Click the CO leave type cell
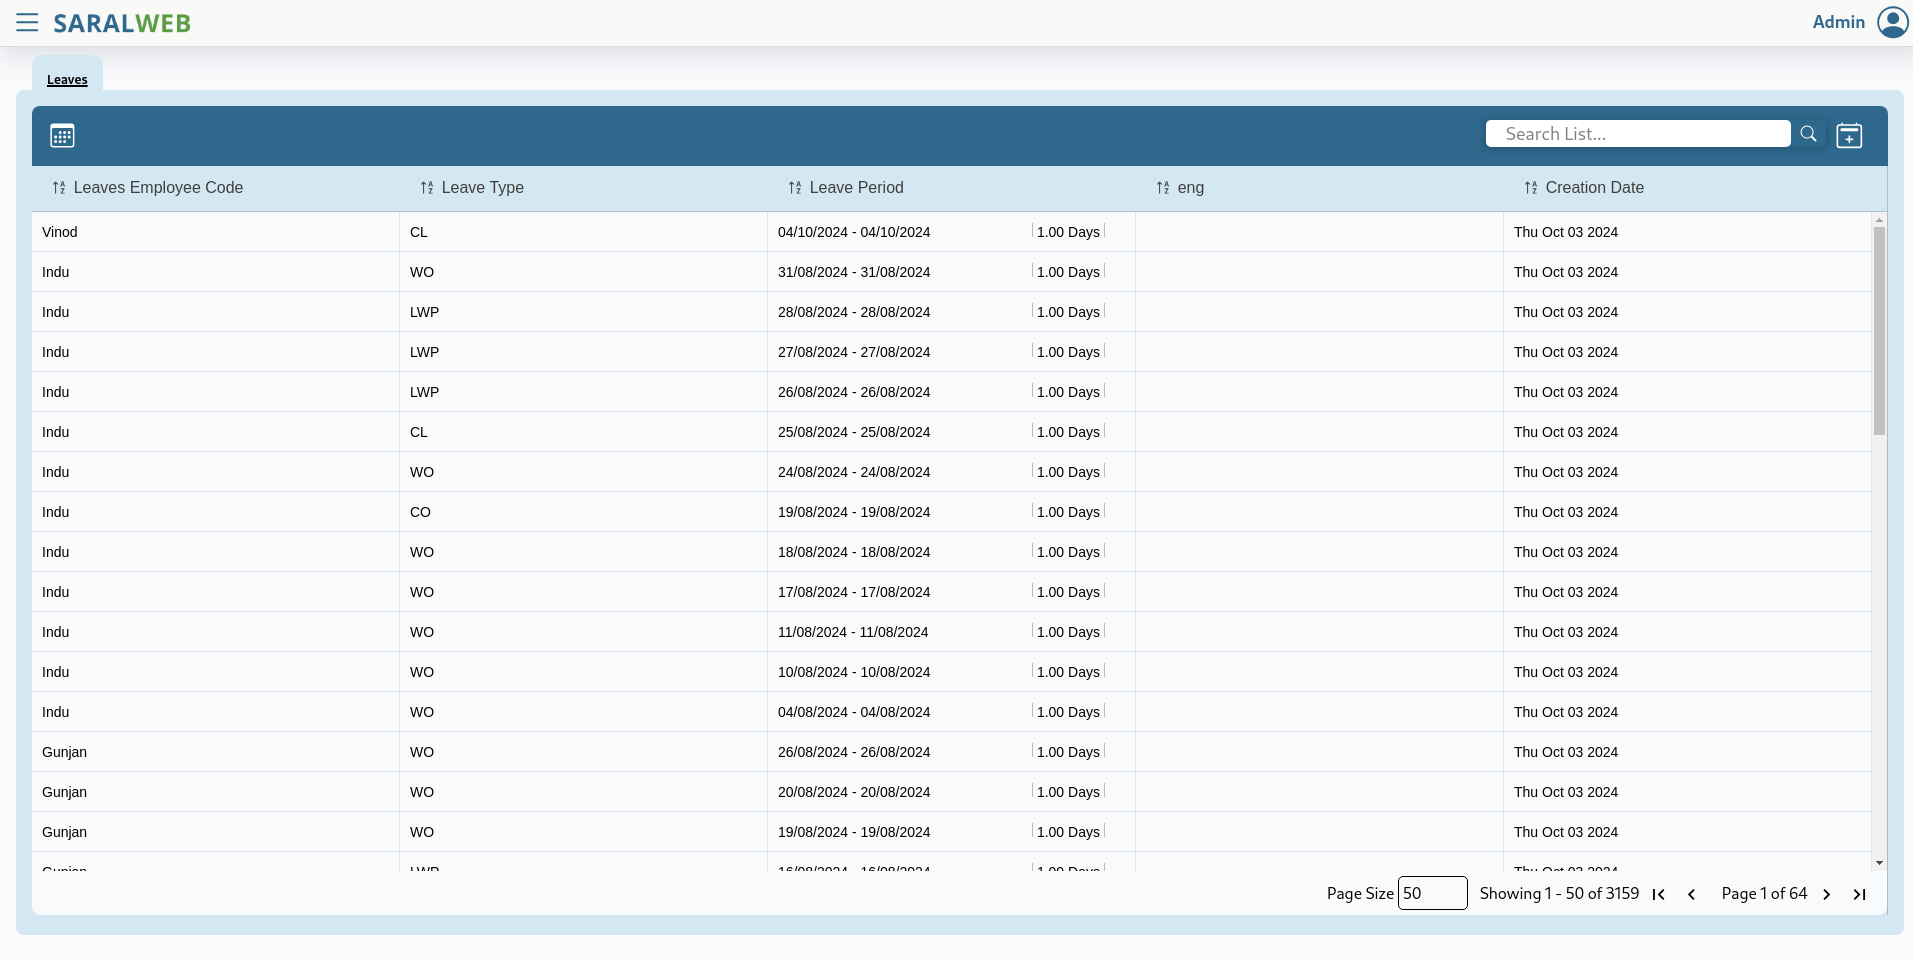This screenshot has width=1913, height=960. point(420,512)
